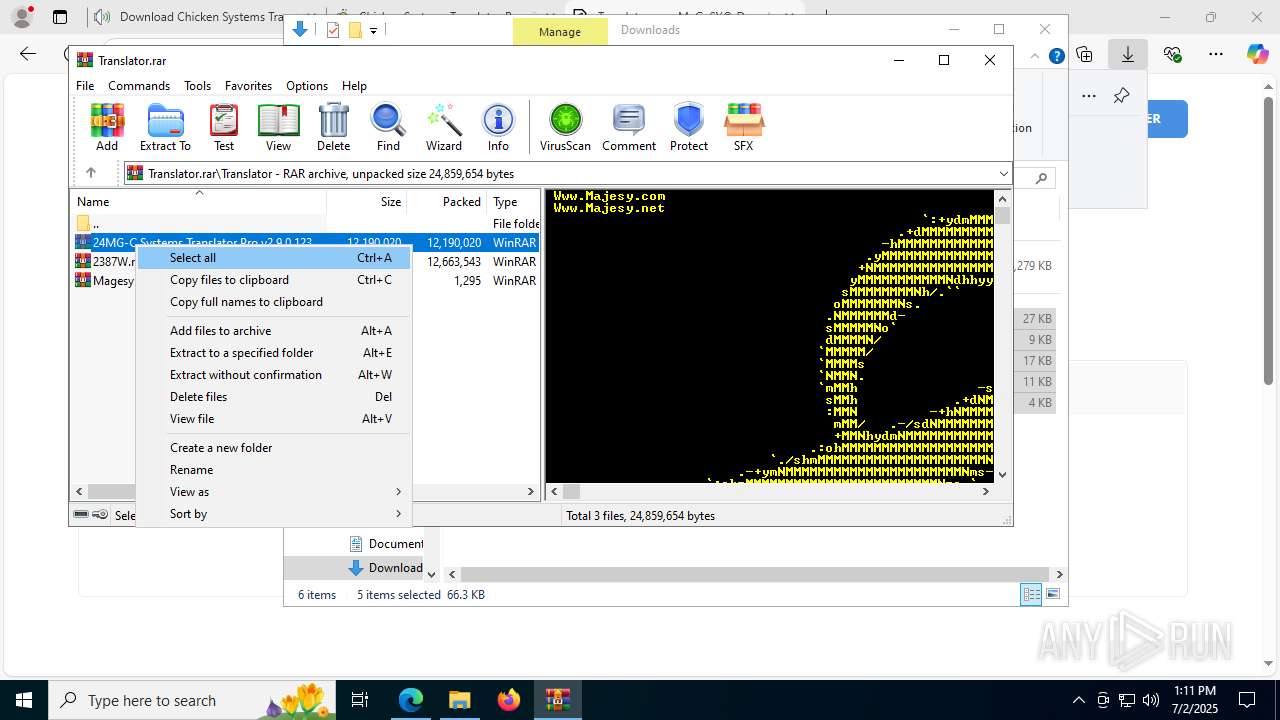Open File Explorer from taskbar
This screenshot has width=1280, height=720.
[x=459, y=700]
